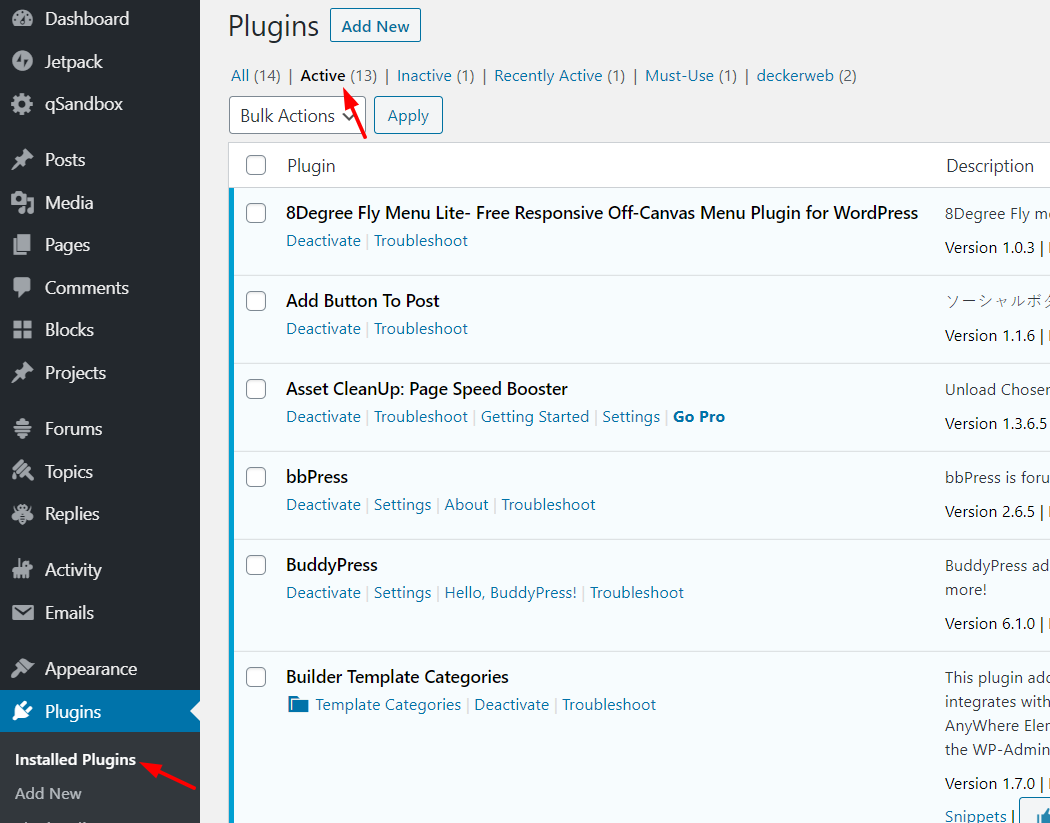Select the Active (13) plugins filter
1050x823 pixels.
click(338, 76)
